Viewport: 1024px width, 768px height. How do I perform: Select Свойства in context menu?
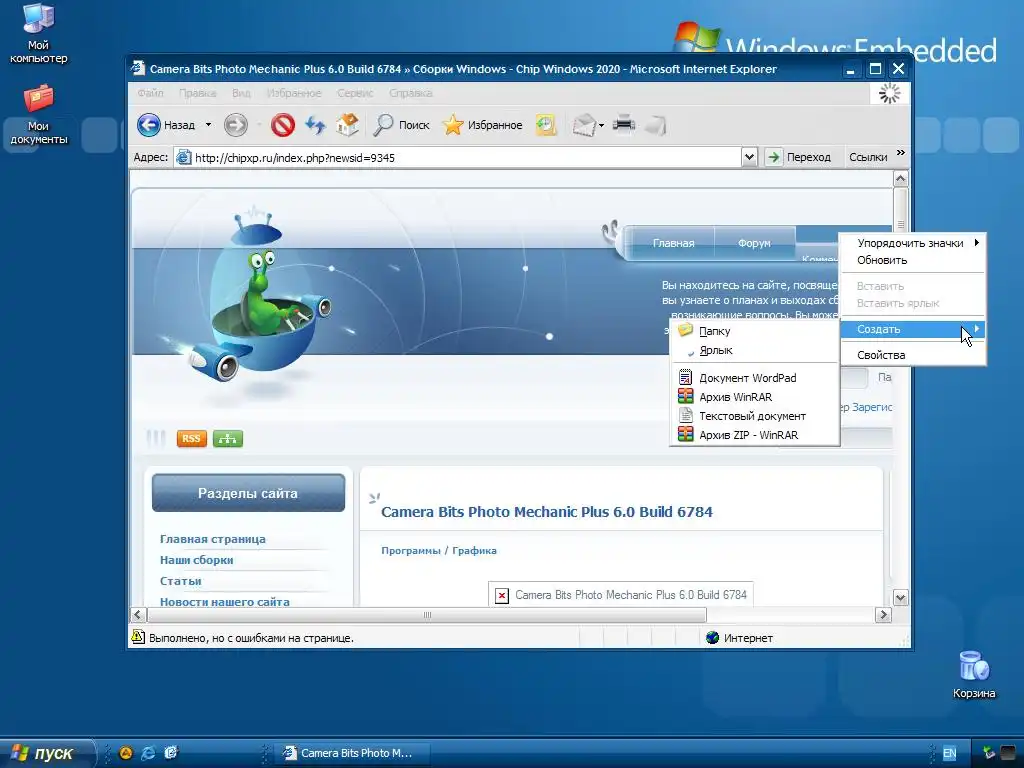[x=913, y=355]
